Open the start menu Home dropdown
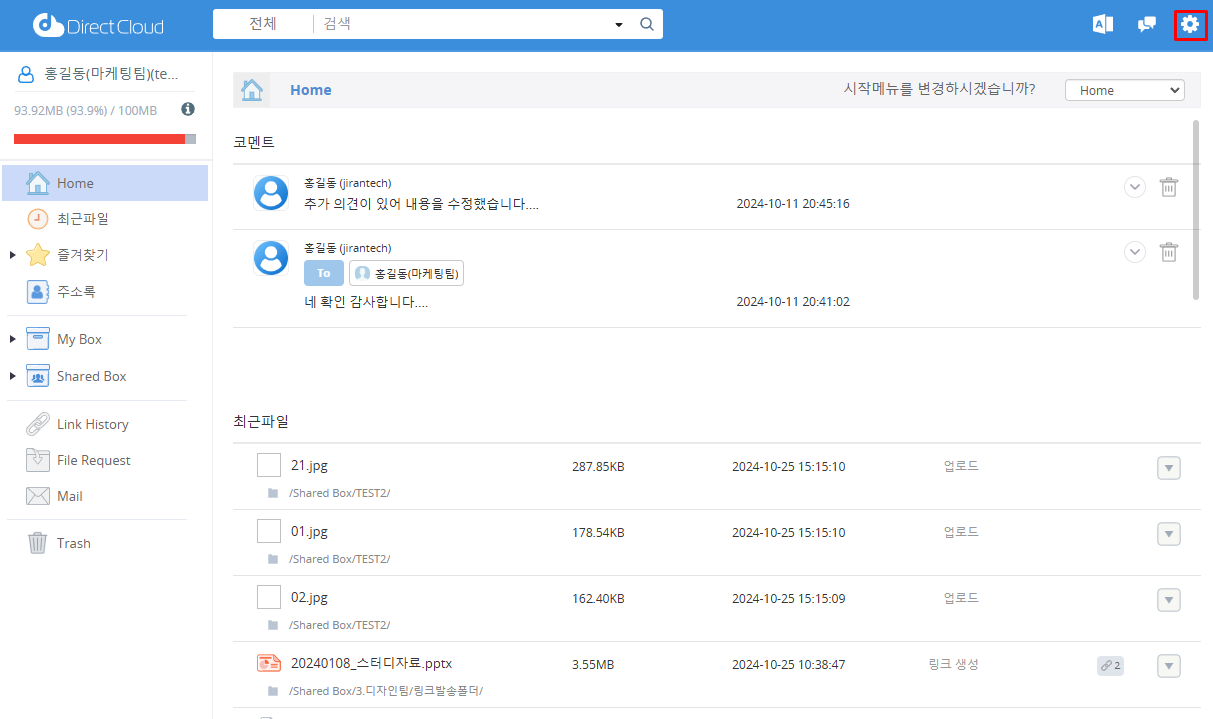Screen dimensions: 1213x719 pyautogui.click(x=1125, y=90)
